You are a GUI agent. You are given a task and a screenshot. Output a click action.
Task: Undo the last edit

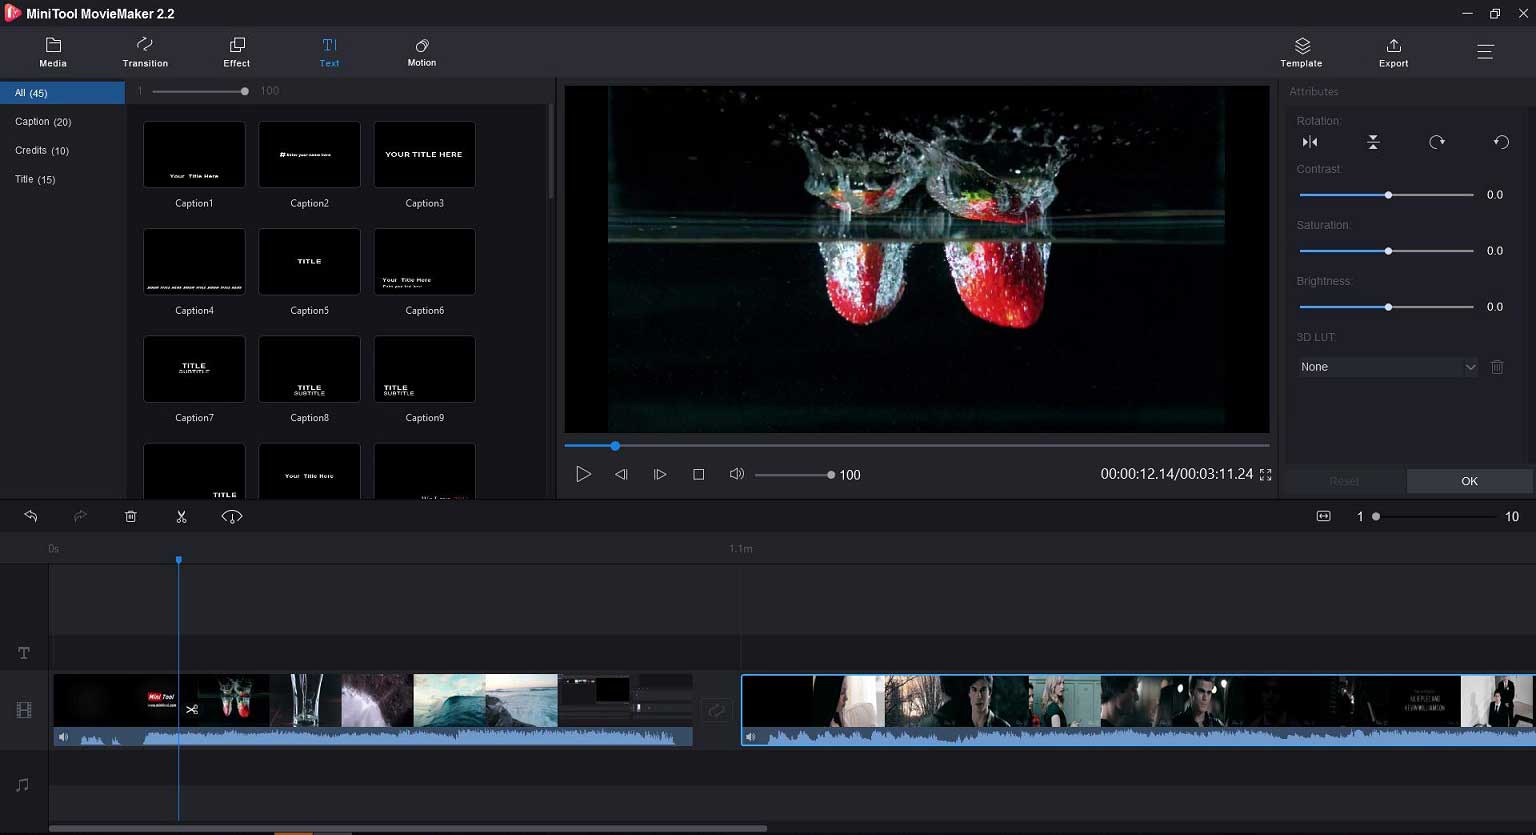point(30,516)
